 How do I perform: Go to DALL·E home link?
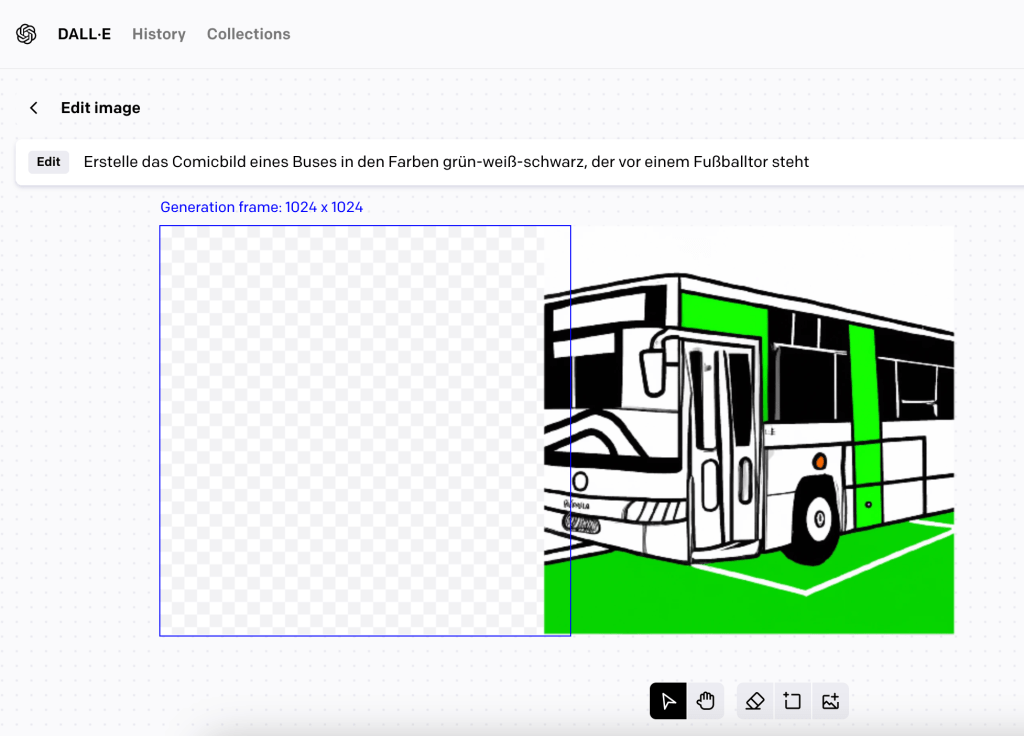pyautogui.click(x=84, y=34)
